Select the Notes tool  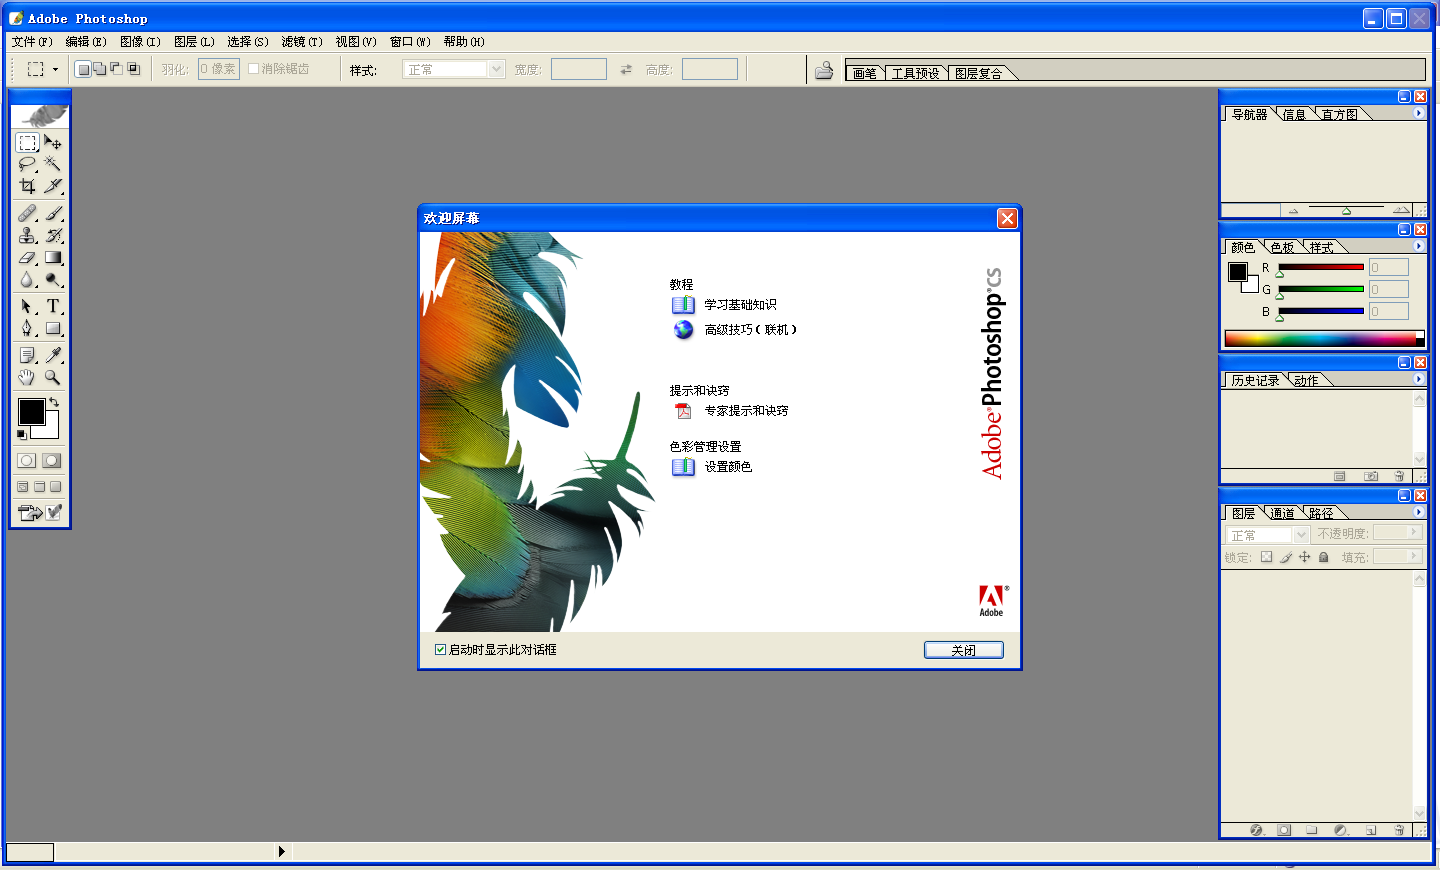pyautogui.click(x=27, y=355)
